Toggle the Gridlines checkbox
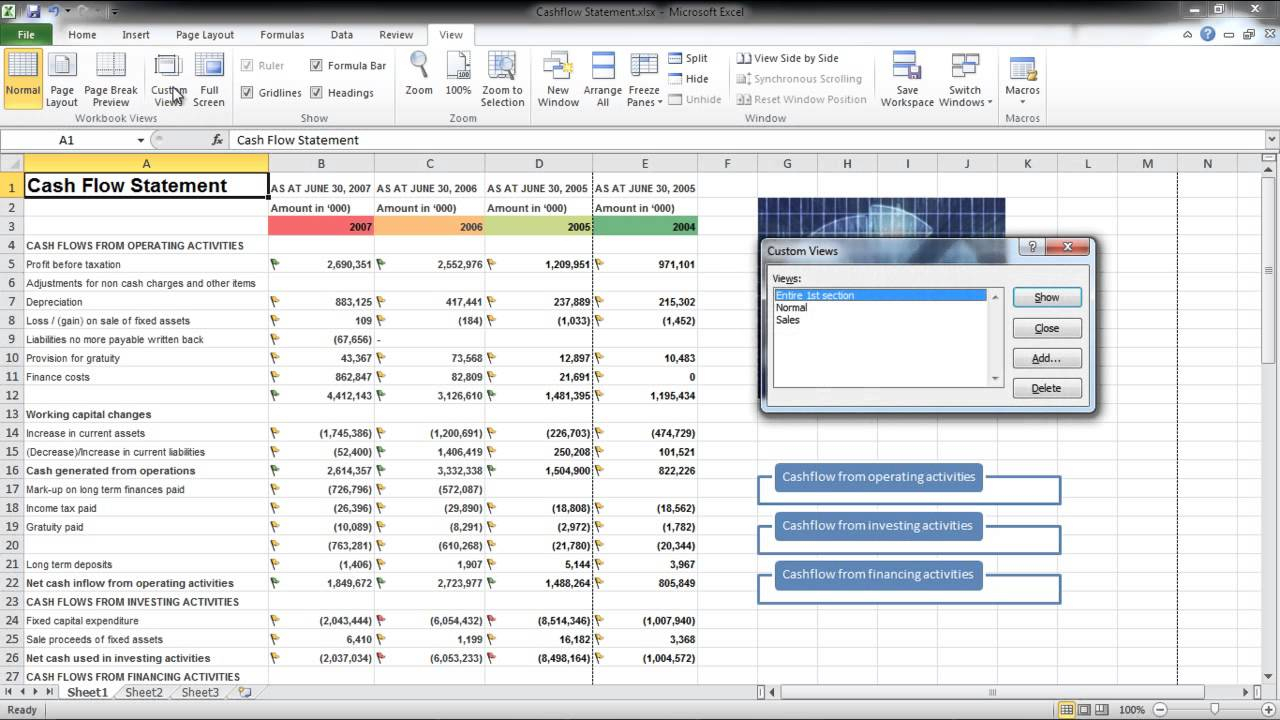This screenshot has height=720, width=1280. [x=247, y=93]
